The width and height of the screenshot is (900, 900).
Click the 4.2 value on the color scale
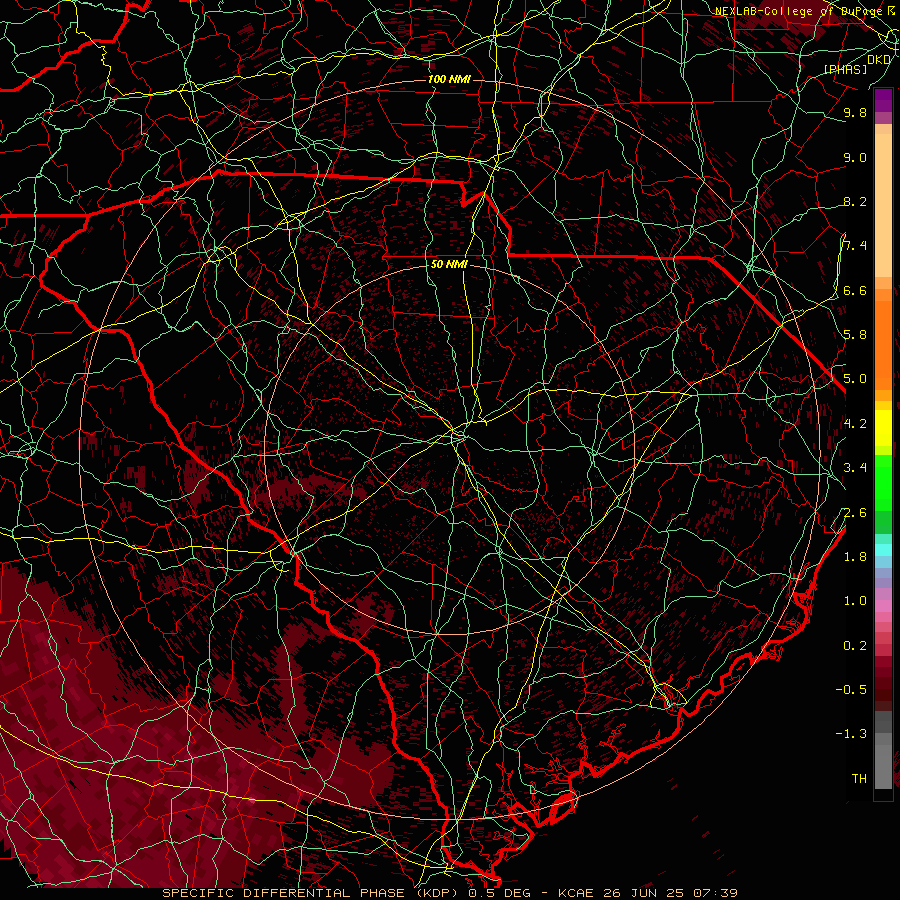click(x=855, y=424)
